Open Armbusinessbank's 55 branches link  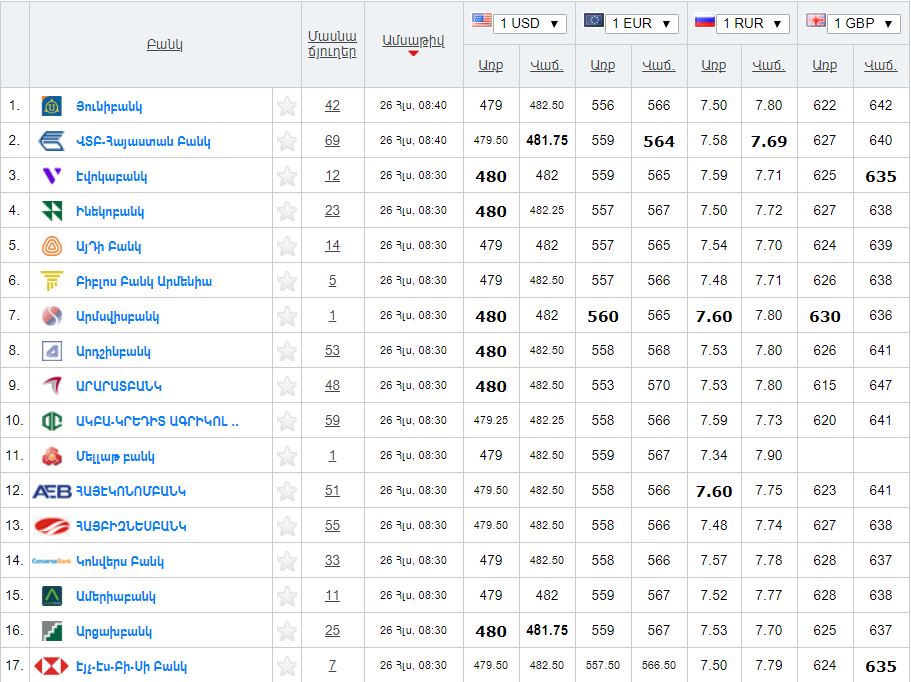click(332, 526)
